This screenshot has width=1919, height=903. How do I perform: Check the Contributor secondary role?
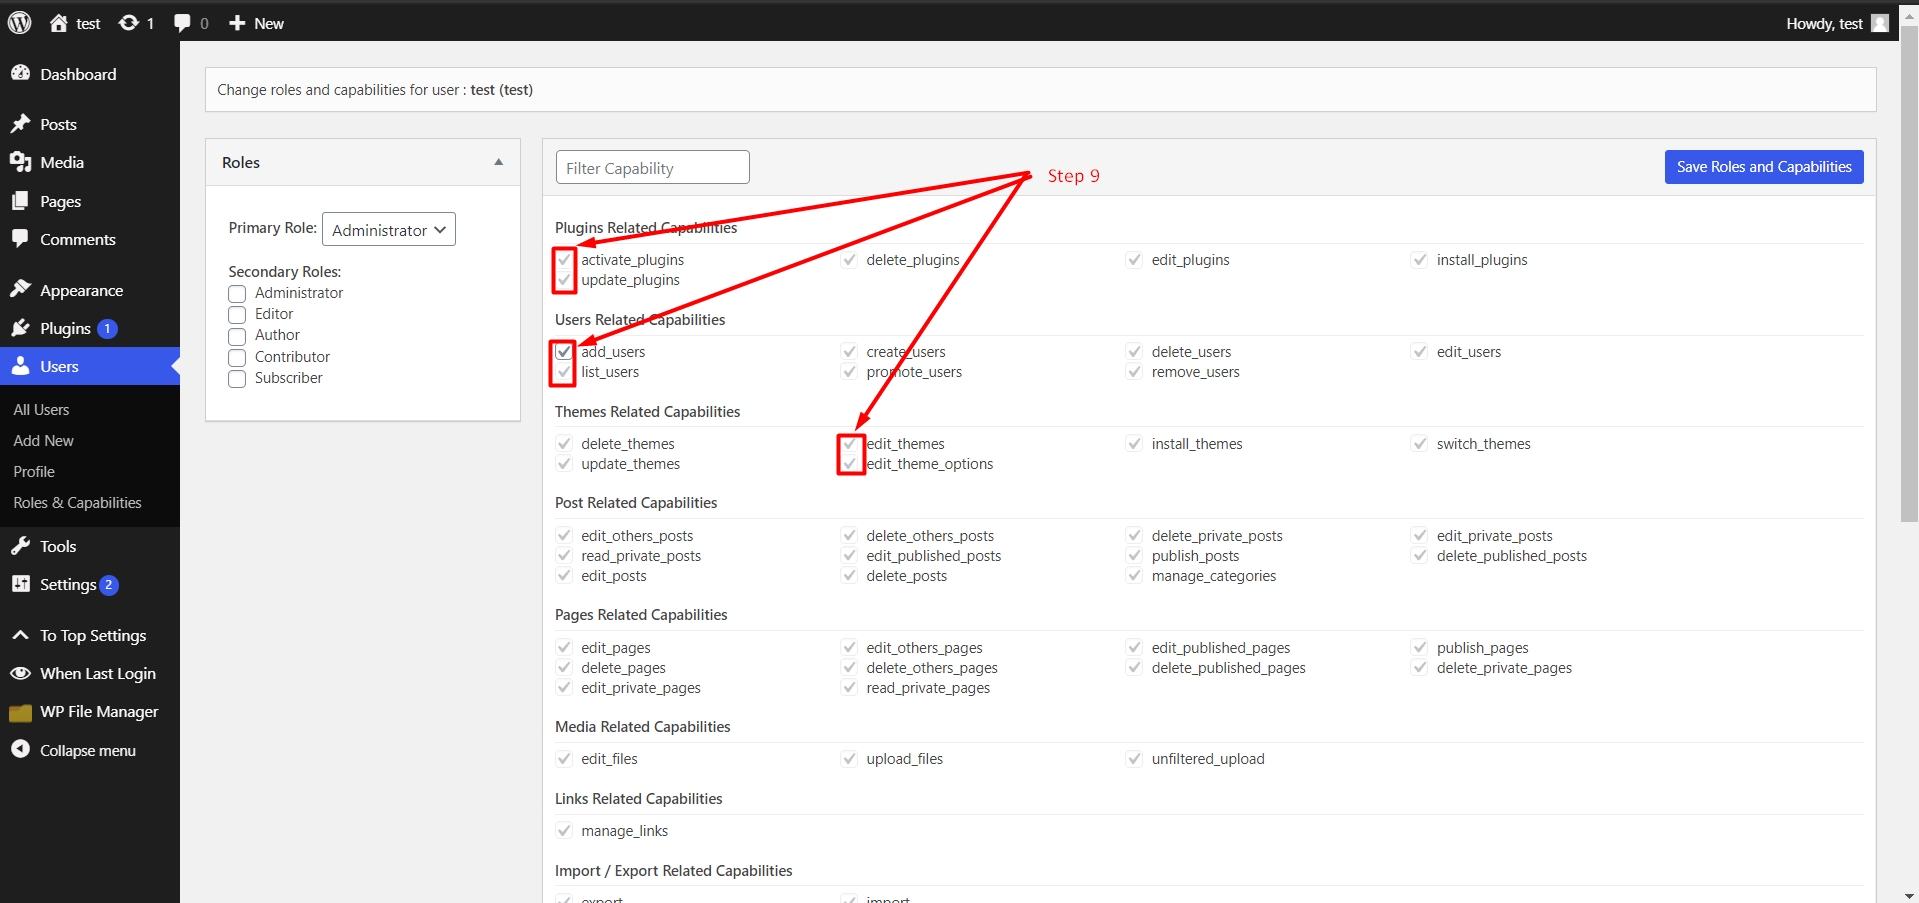point(237,358)
